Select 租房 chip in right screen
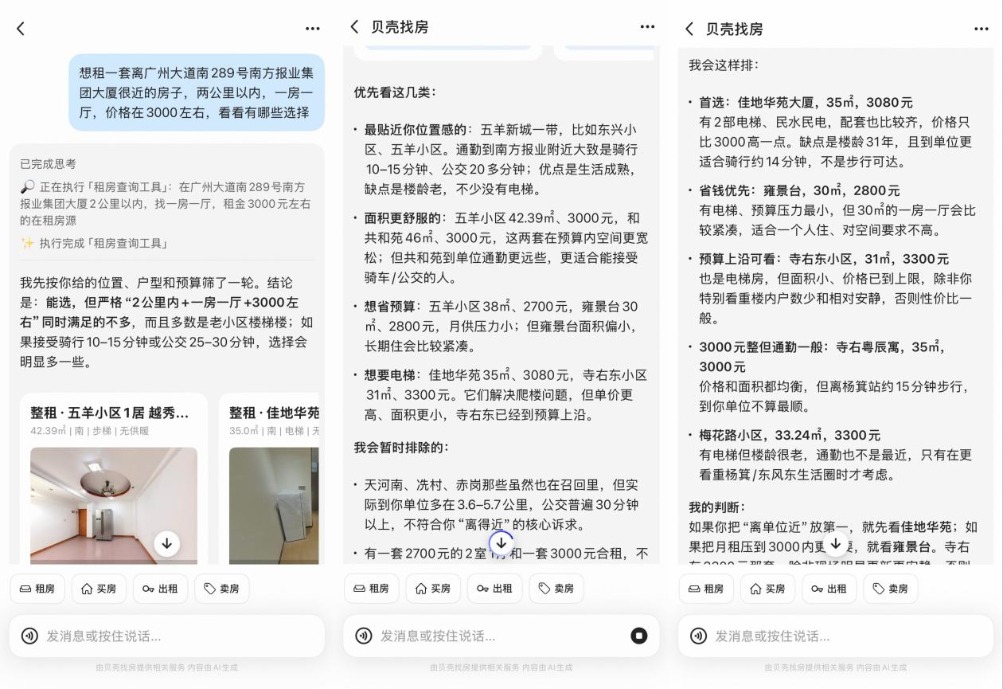 pyautogui.click(x=706, y=589)
